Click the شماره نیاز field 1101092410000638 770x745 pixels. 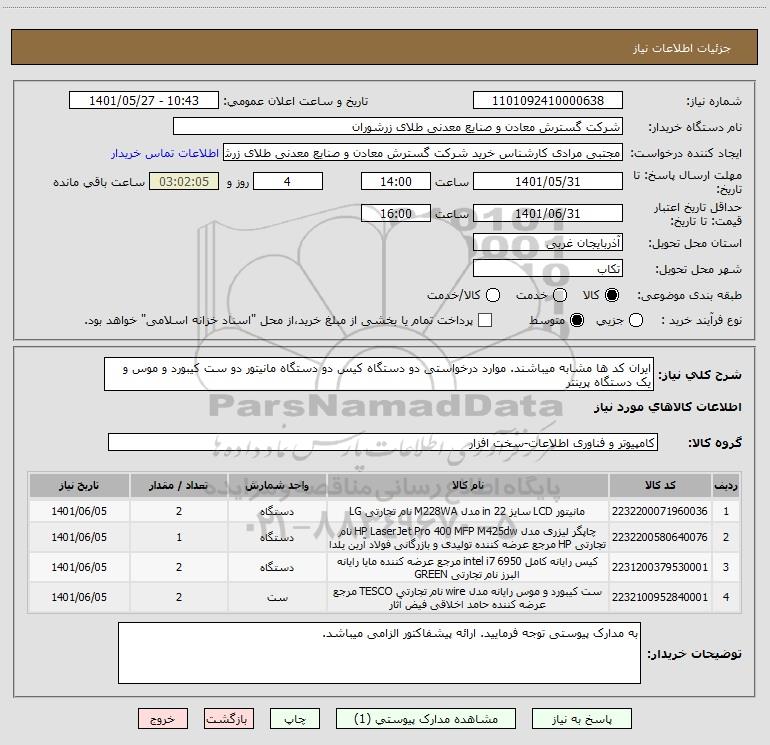pos(548,101)
